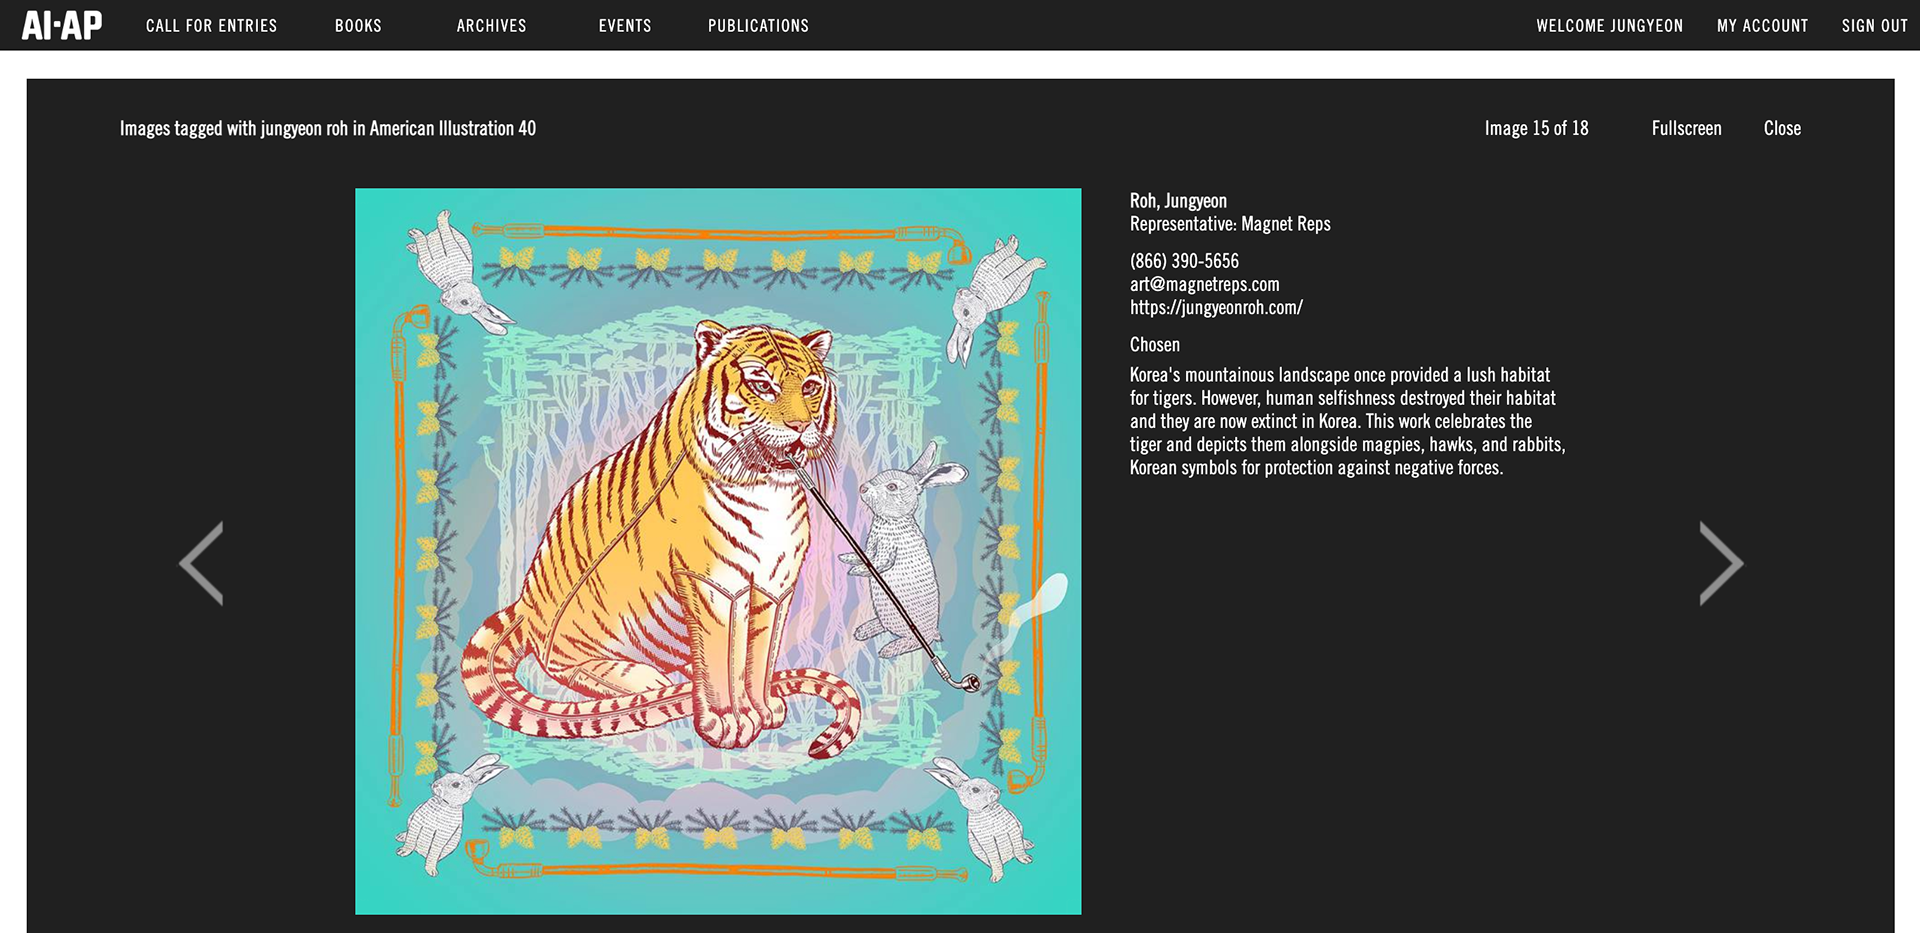
Task: Click the phone number (866) 390-5656
Action: tap(1184, 261)
